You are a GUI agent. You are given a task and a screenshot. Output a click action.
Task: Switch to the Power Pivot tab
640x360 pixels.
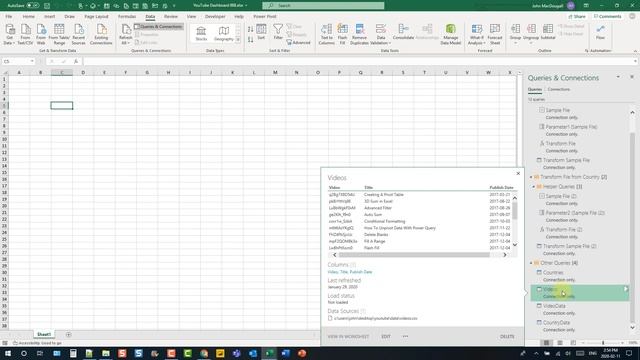(265, 16)
